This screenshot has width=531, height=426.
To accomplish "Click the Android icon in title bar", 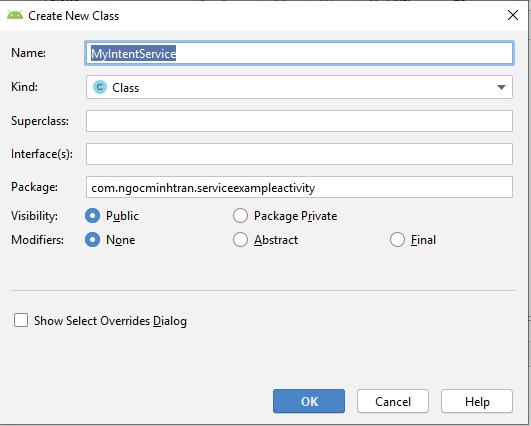I will pyautogui.click(x=15, y=15).
